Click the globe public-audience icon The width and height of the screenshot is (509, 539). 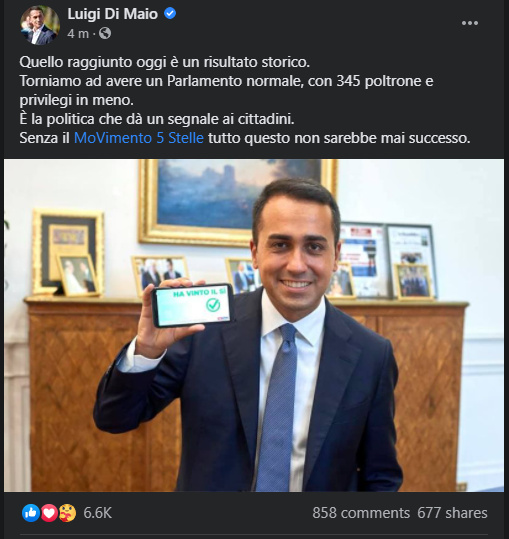[105, 33]
